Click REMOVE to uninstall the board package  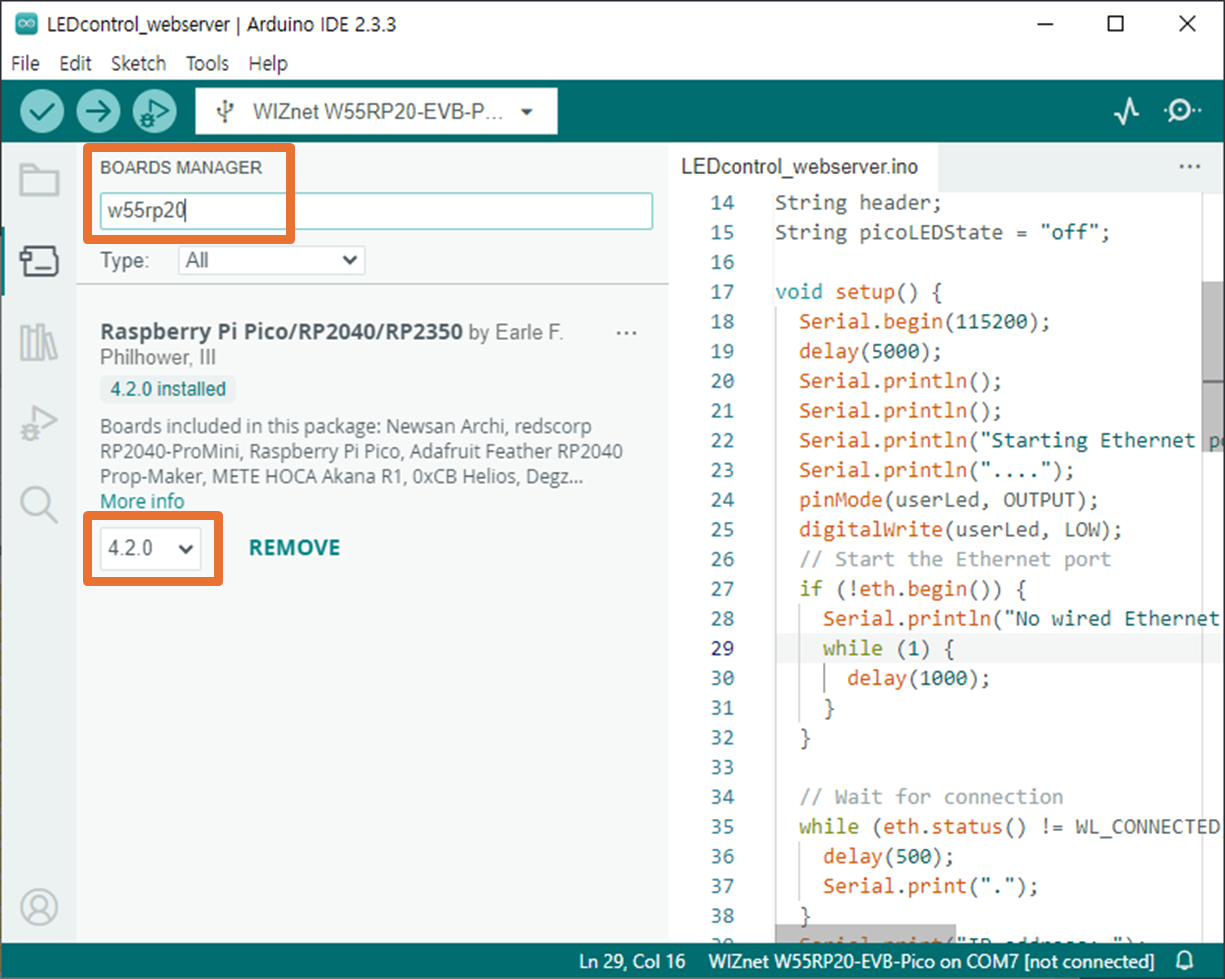tap(295, 548)
